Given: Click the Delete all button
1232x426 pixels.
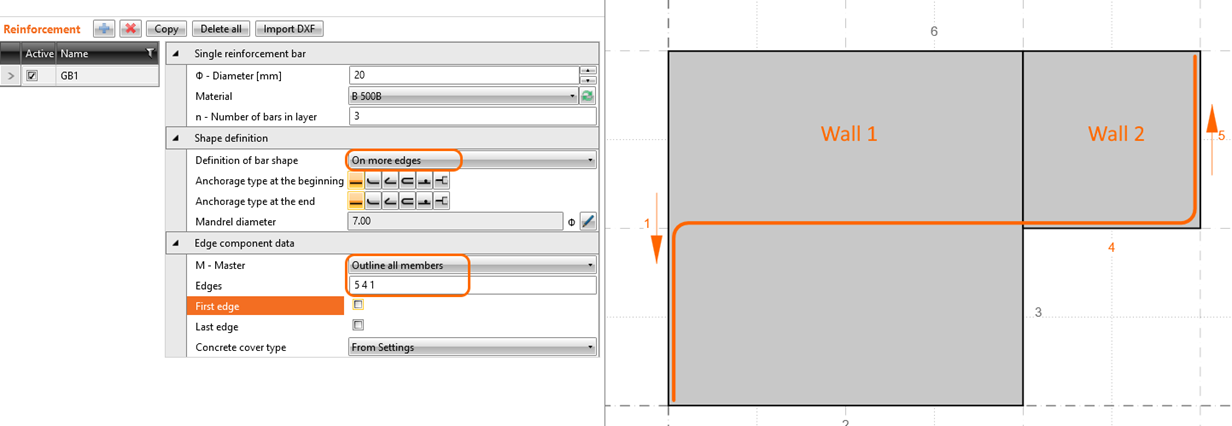Looking at the screenshot, I should click(x=221, y=29).
